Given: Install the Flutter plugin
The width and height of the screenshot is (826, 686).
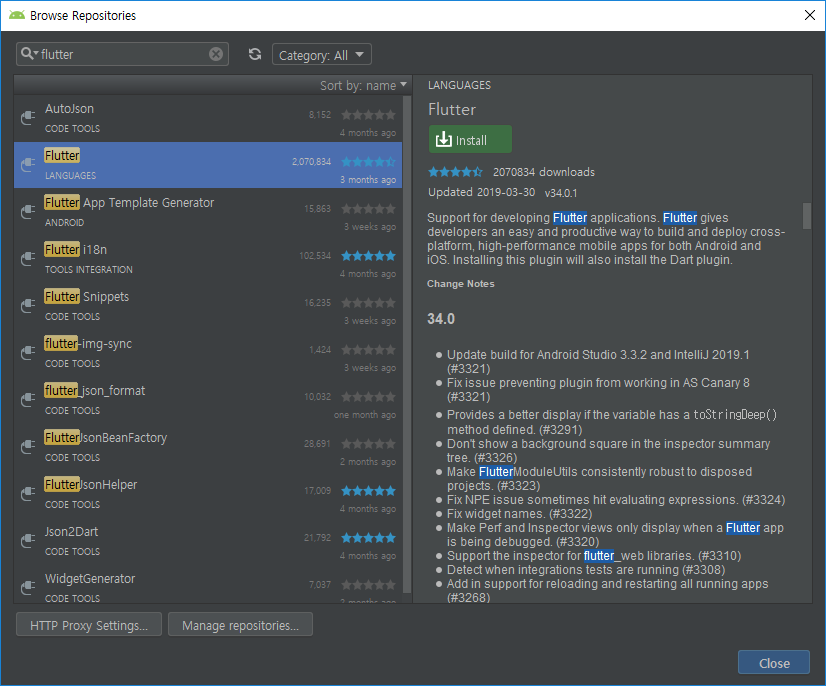Looking at the screenshot, I should pyautogui.click(x=470, y=140).
